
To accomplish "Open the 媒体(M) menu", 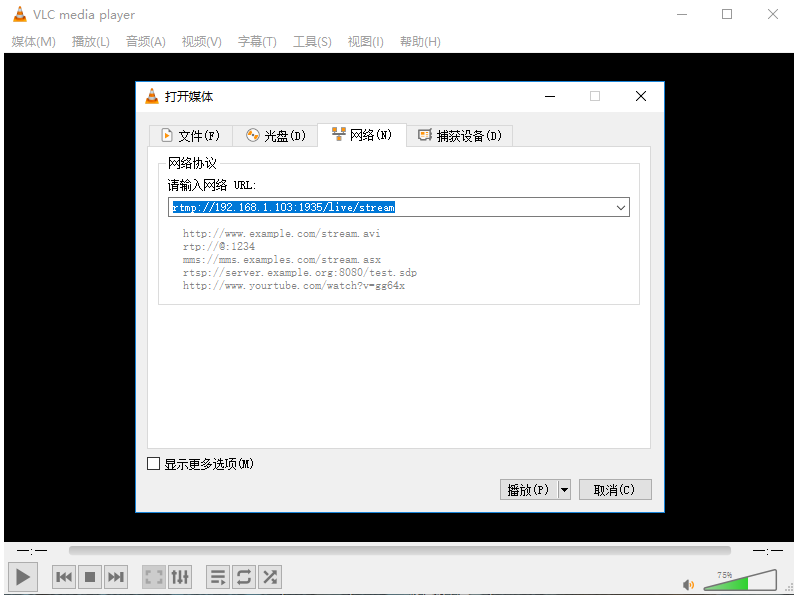I will point(33,42).
